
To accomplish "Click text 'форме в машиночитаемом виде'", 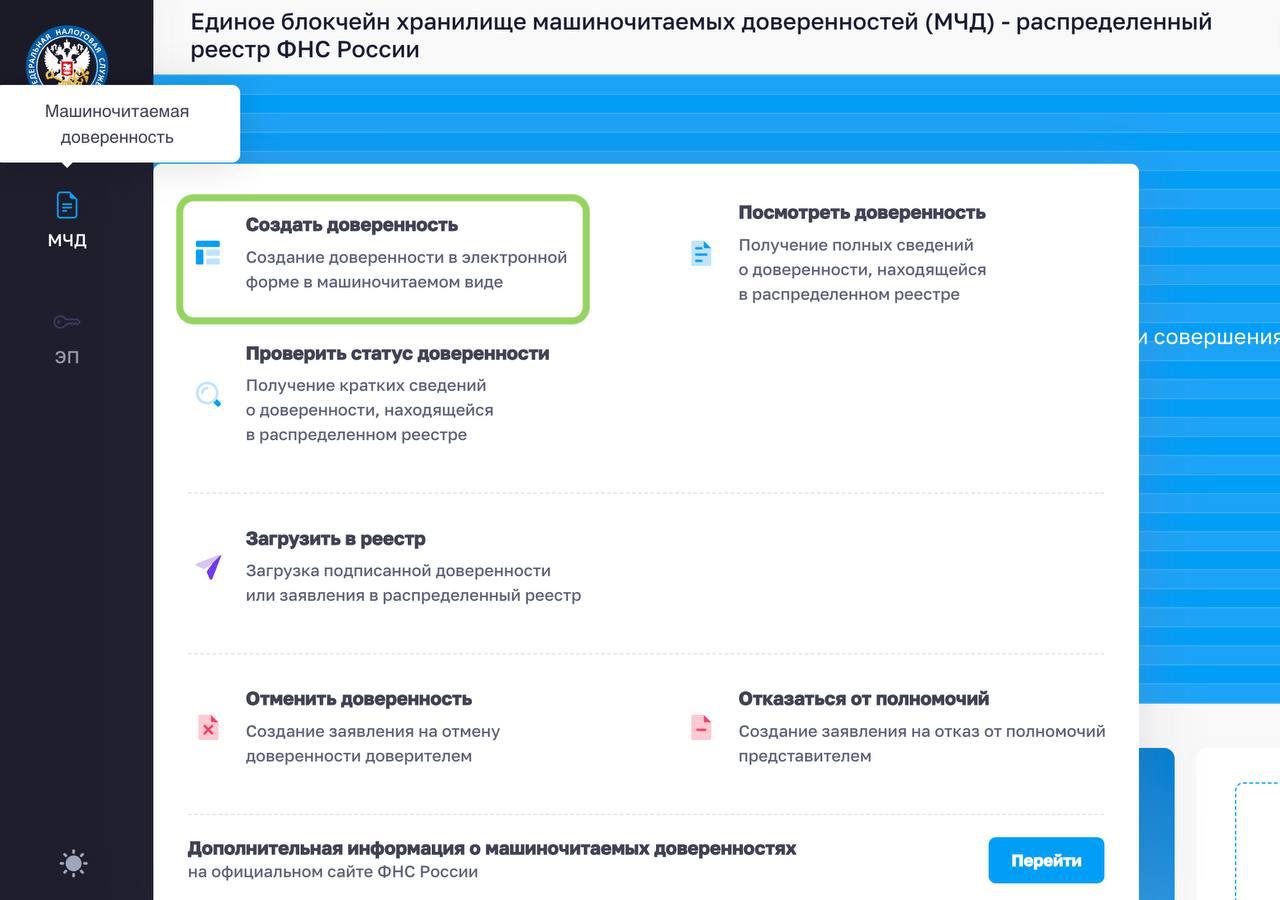I will 375,282.
